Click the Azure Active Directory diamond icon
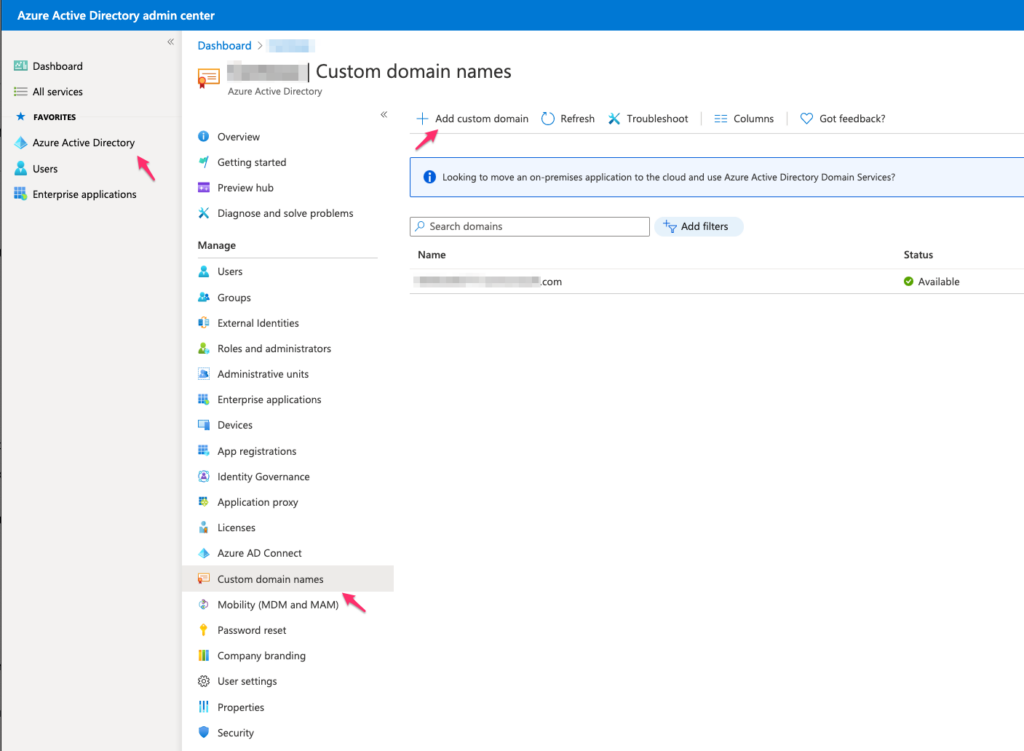The image size is (1024, 751). [x=20, y=142]
